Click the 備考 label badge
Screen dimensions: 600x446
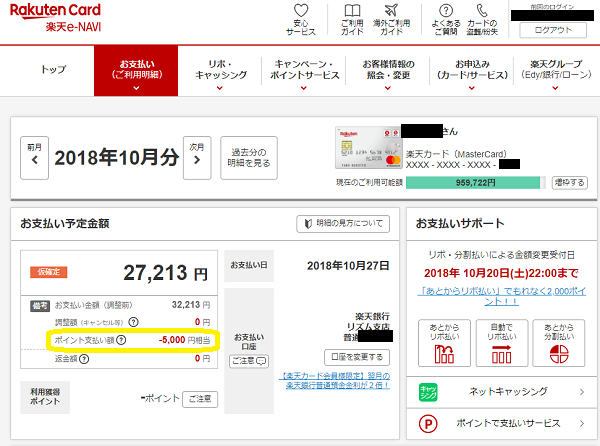click(x=40, y=306)
